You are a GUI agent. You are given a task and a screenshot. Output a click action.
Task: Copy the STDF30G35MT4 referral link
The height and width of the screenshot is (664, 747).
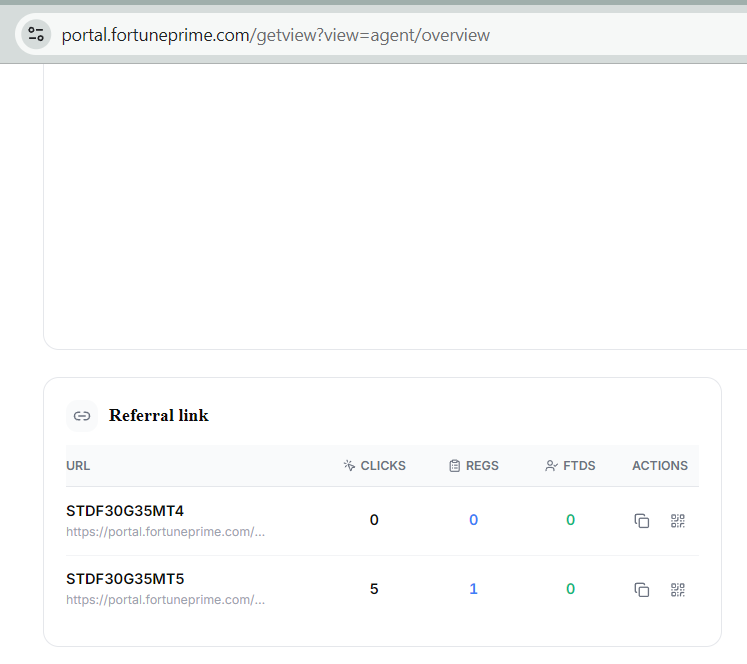(642, 521)
